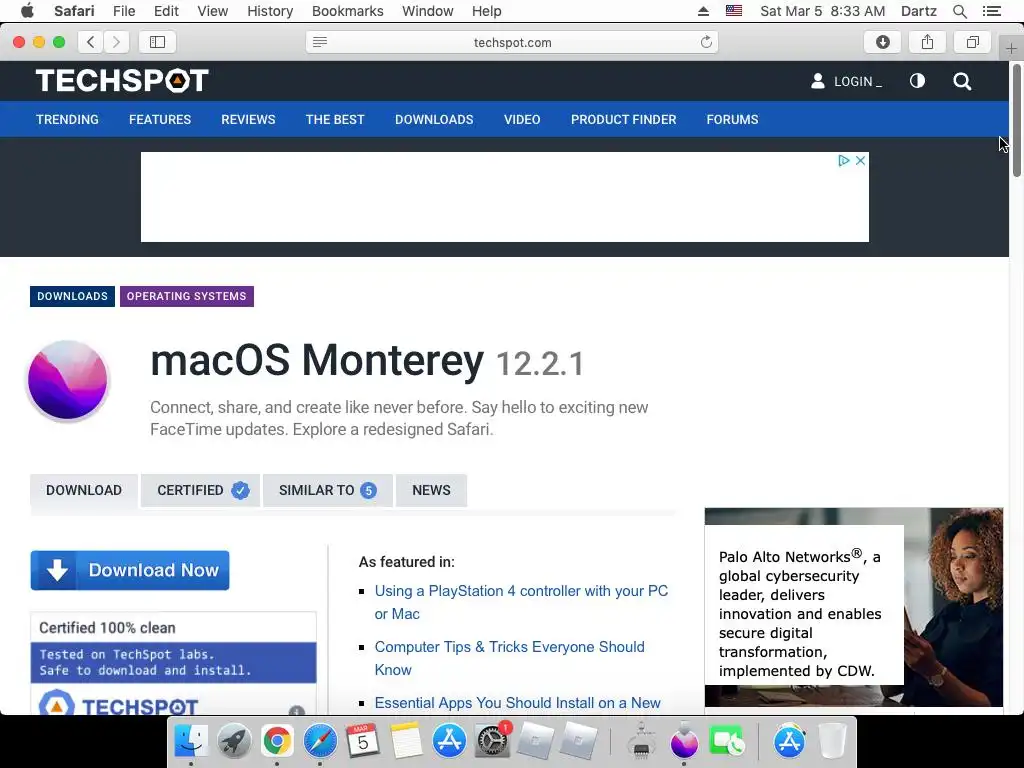Switch to SIMILAR TO tab
The width and height of the screenshot is (1024, 768).
(328, 490)
